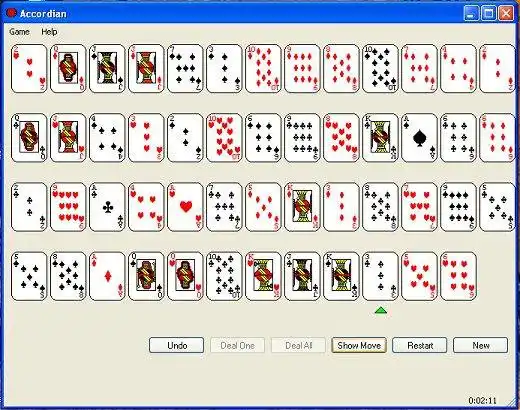Select the 3 of Clubs above green arrow
The width and height of the screenshot is (520, 410).
point(380,276)
